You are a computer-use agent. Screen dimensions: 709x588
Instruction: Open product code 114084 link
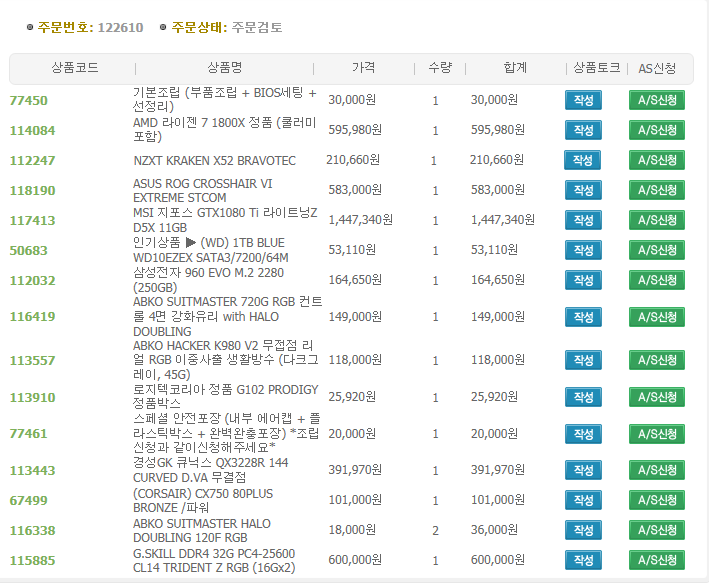click(32, 131)
